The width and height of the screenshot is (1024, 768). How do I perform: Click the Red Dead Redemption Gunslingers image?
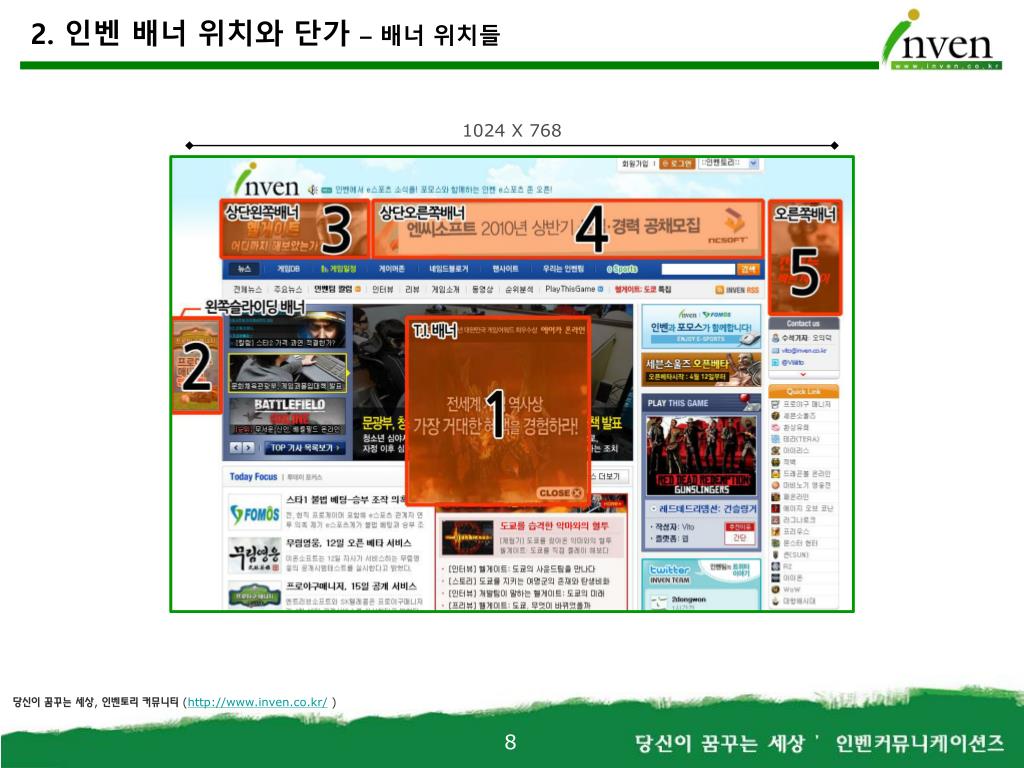[701, 455]
